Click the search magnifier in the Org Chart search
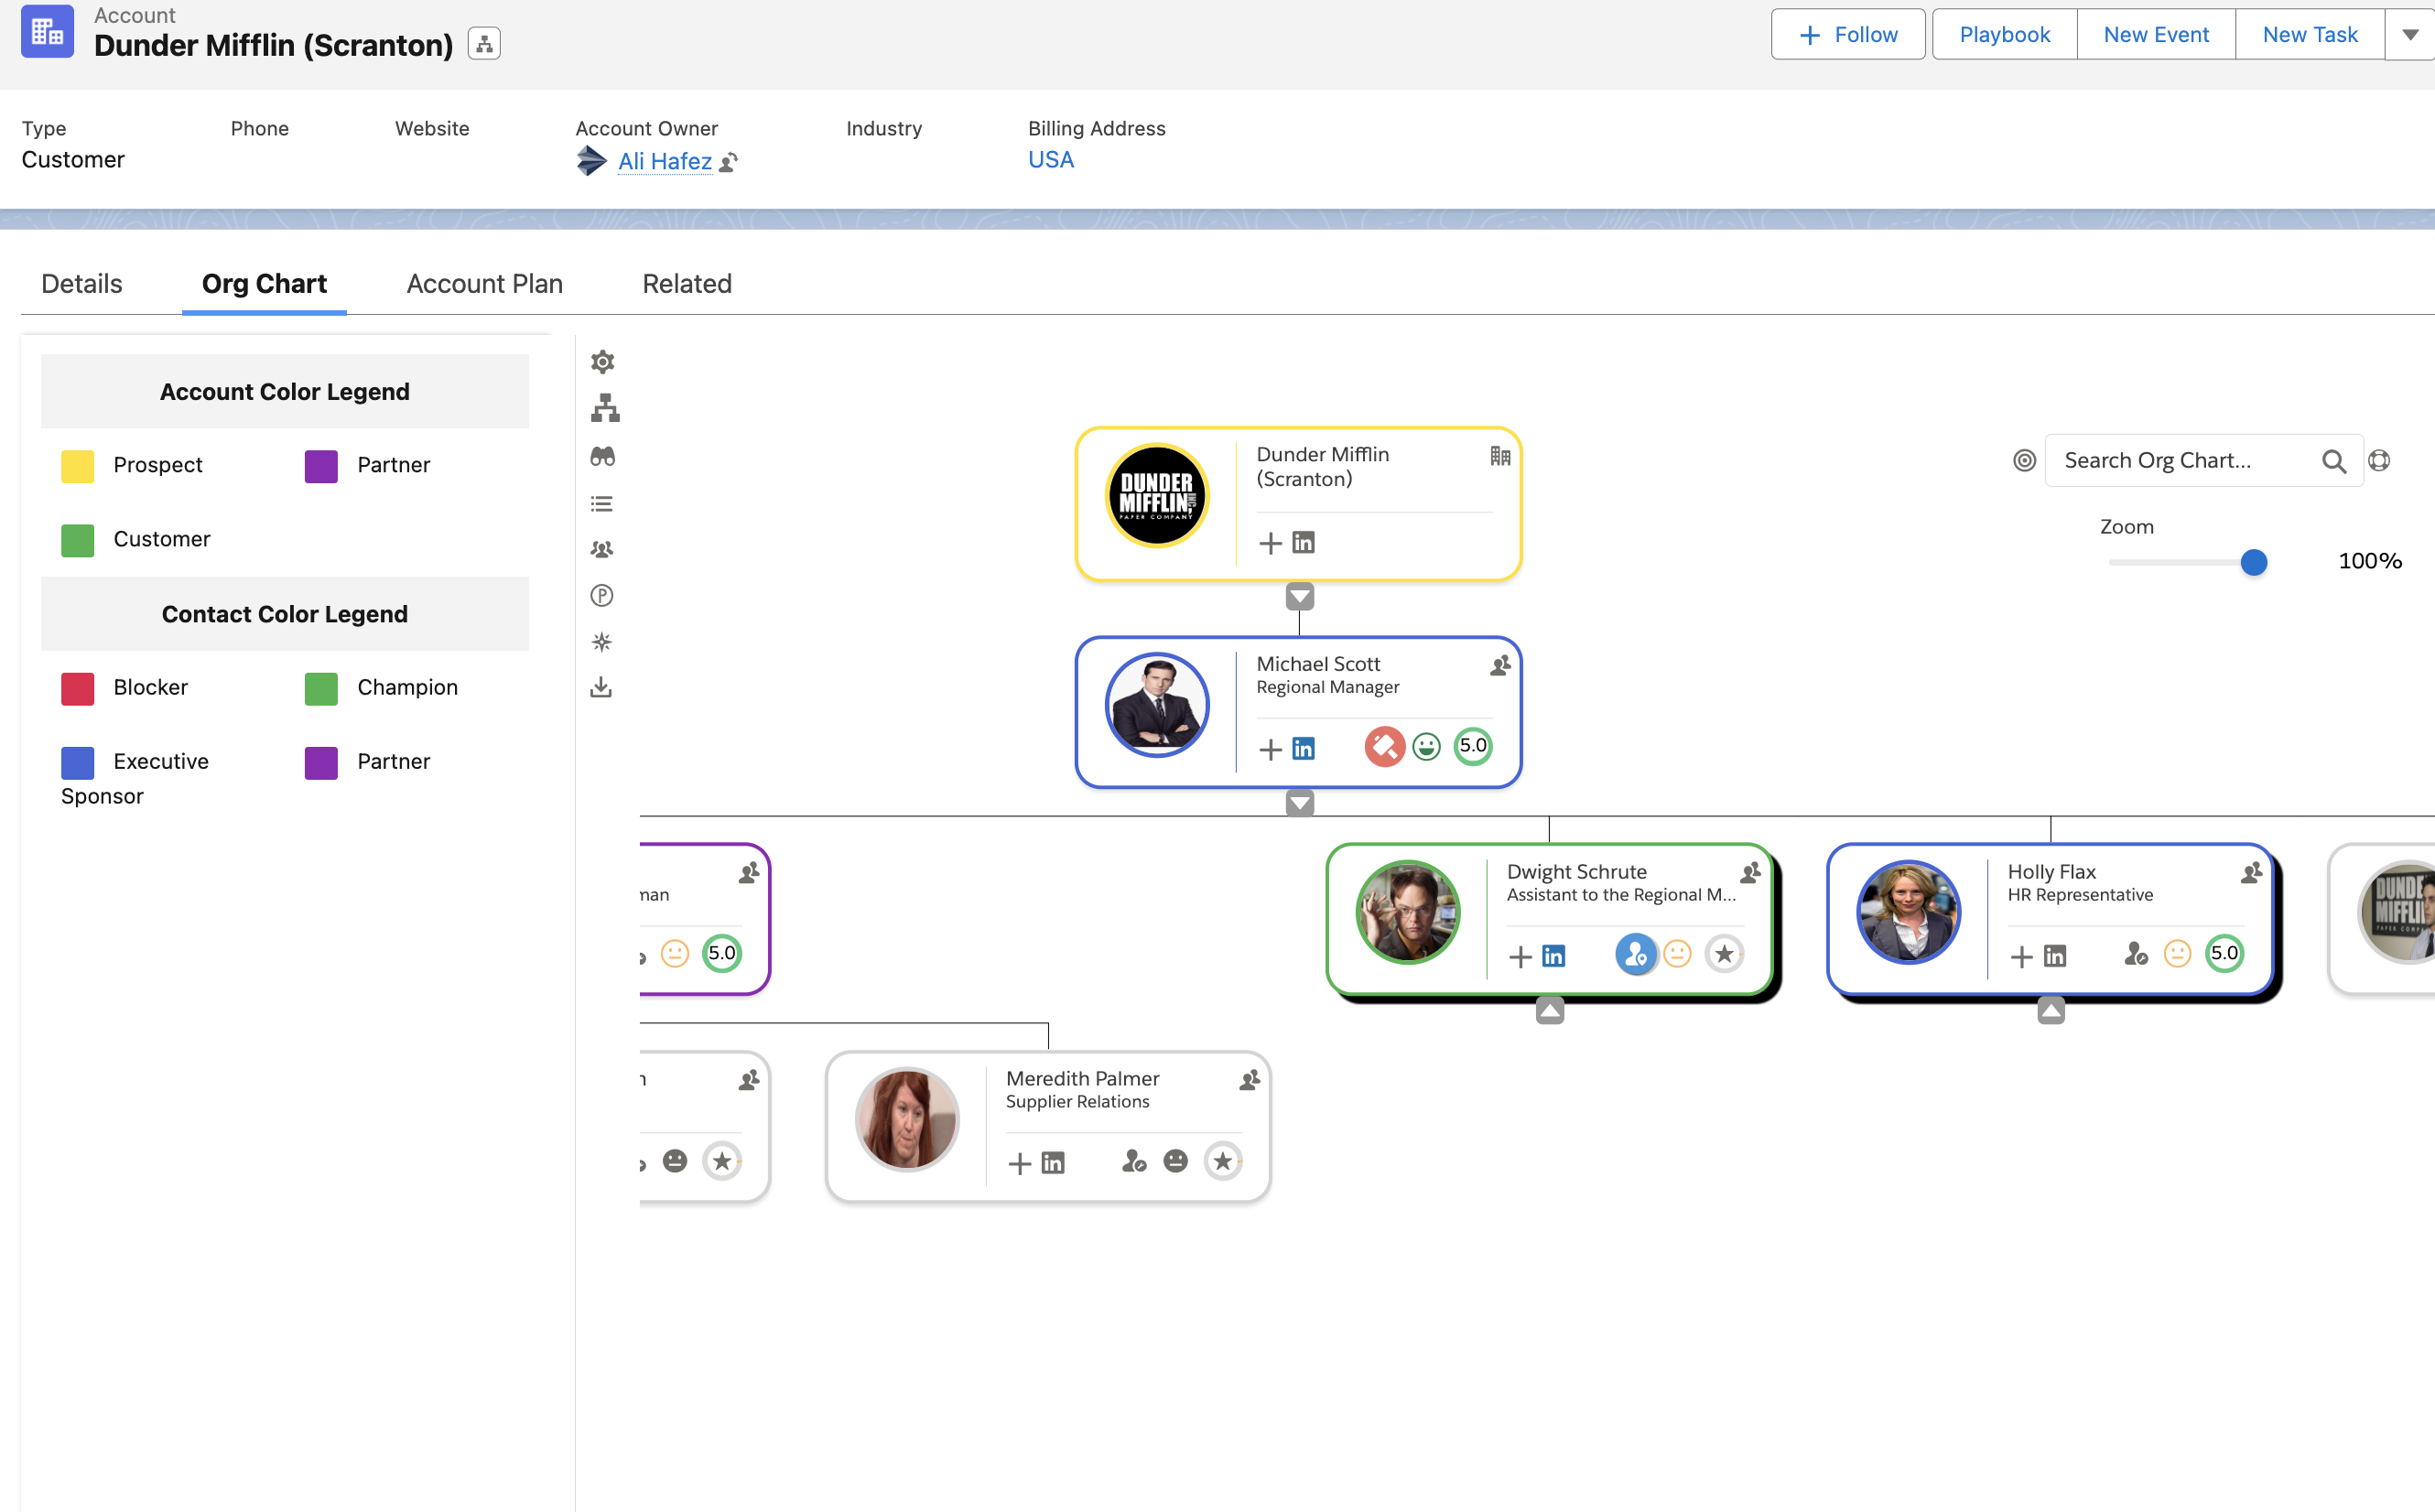 [2334, 461]
